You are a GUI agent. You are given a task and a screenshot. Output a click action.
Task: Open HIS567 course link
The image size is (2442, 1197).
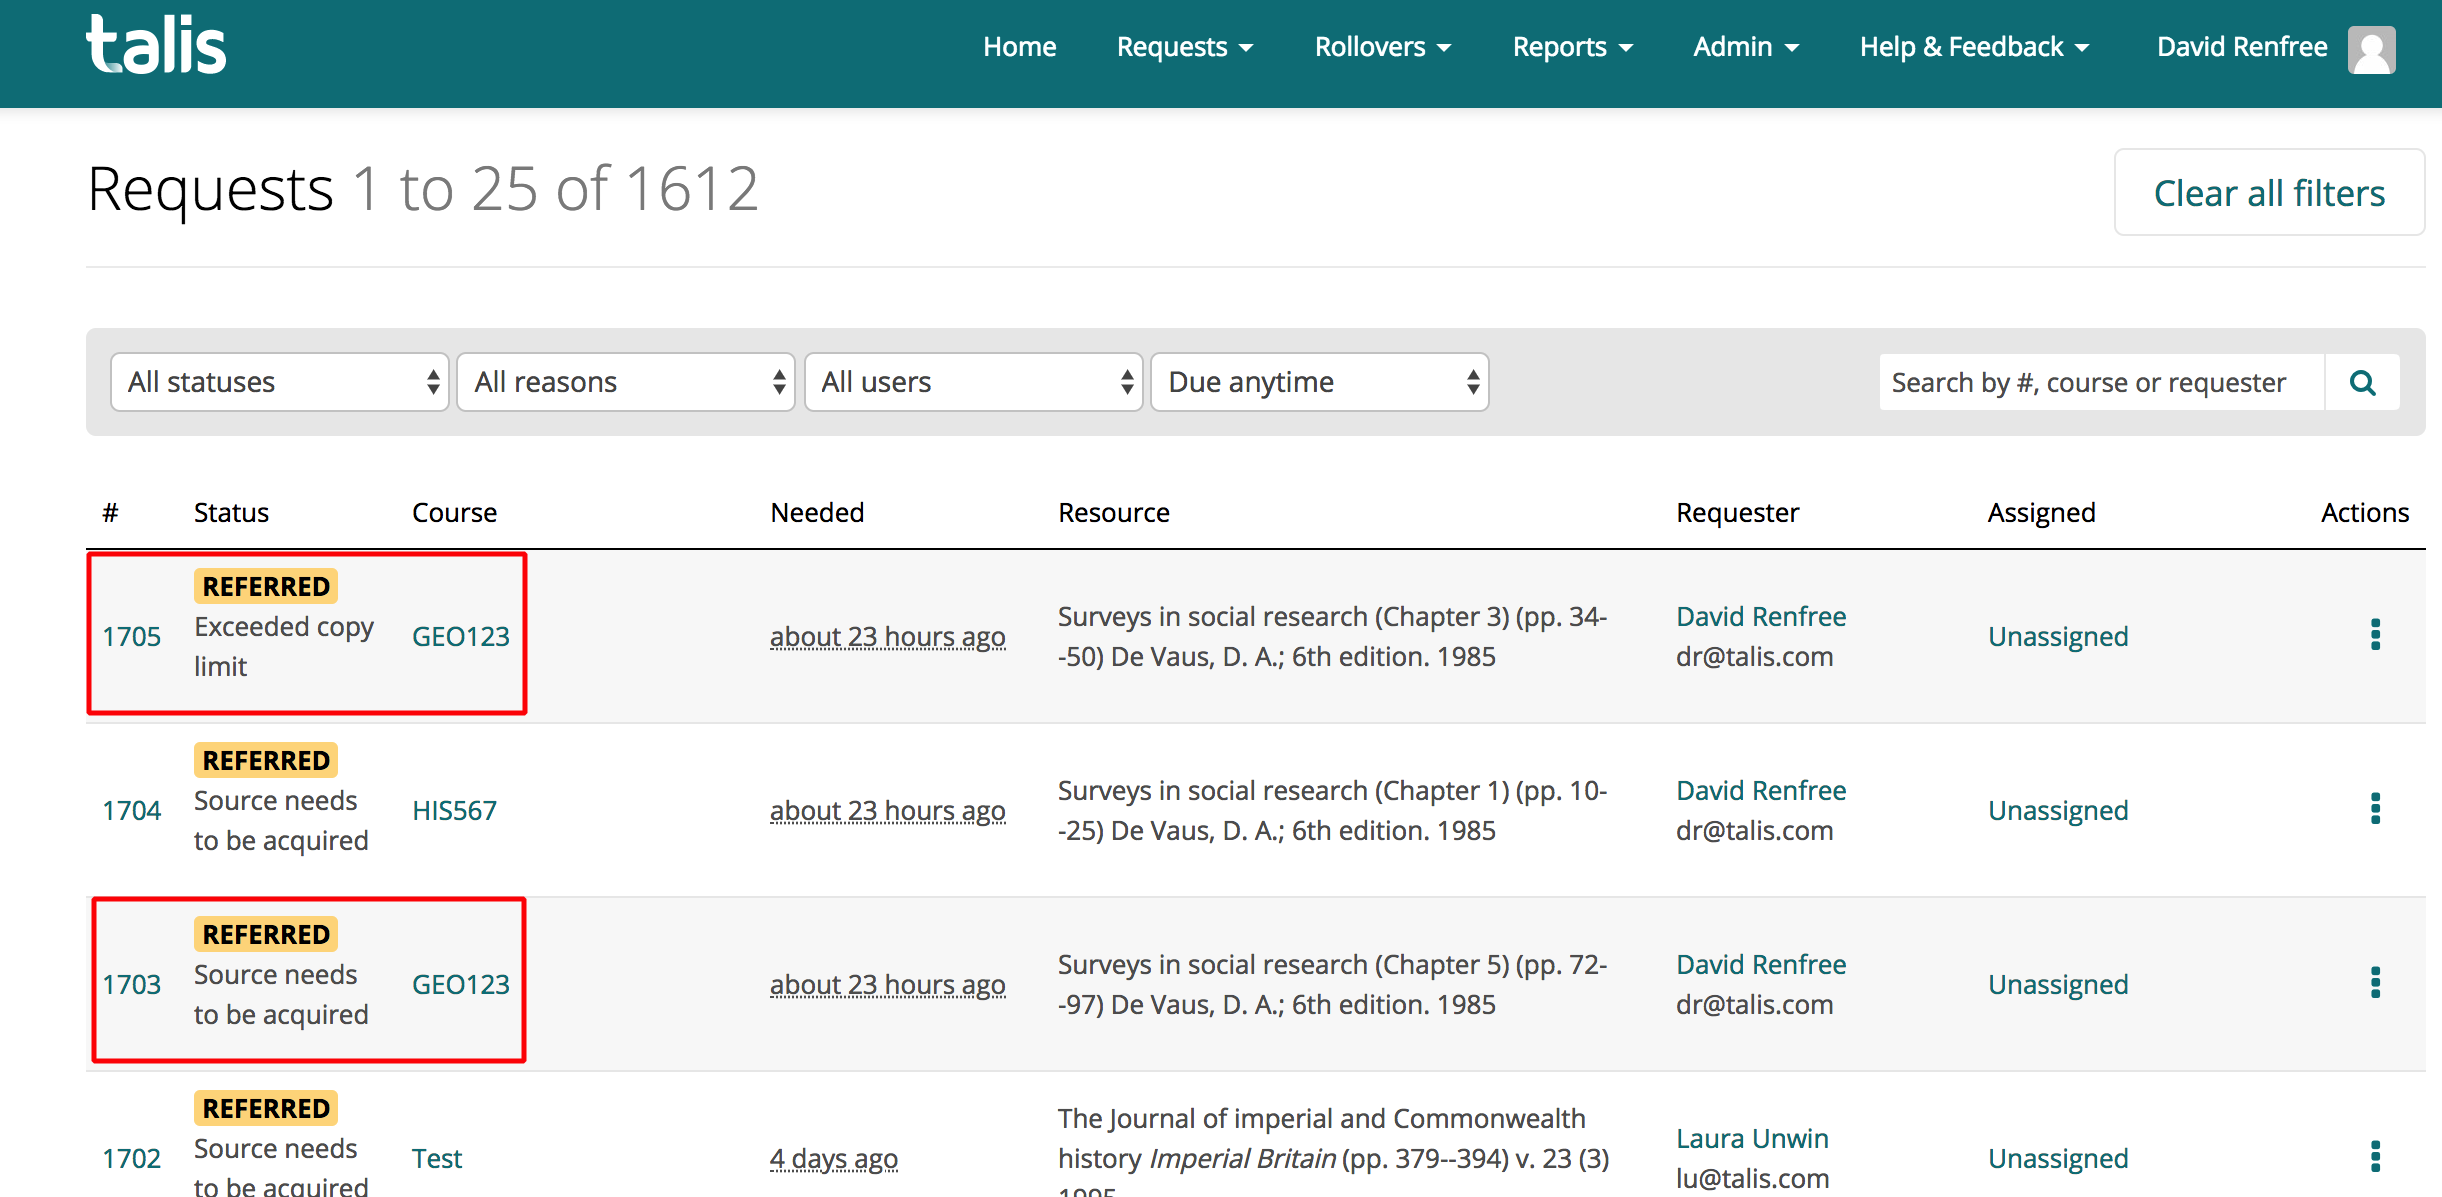(454, 811)
